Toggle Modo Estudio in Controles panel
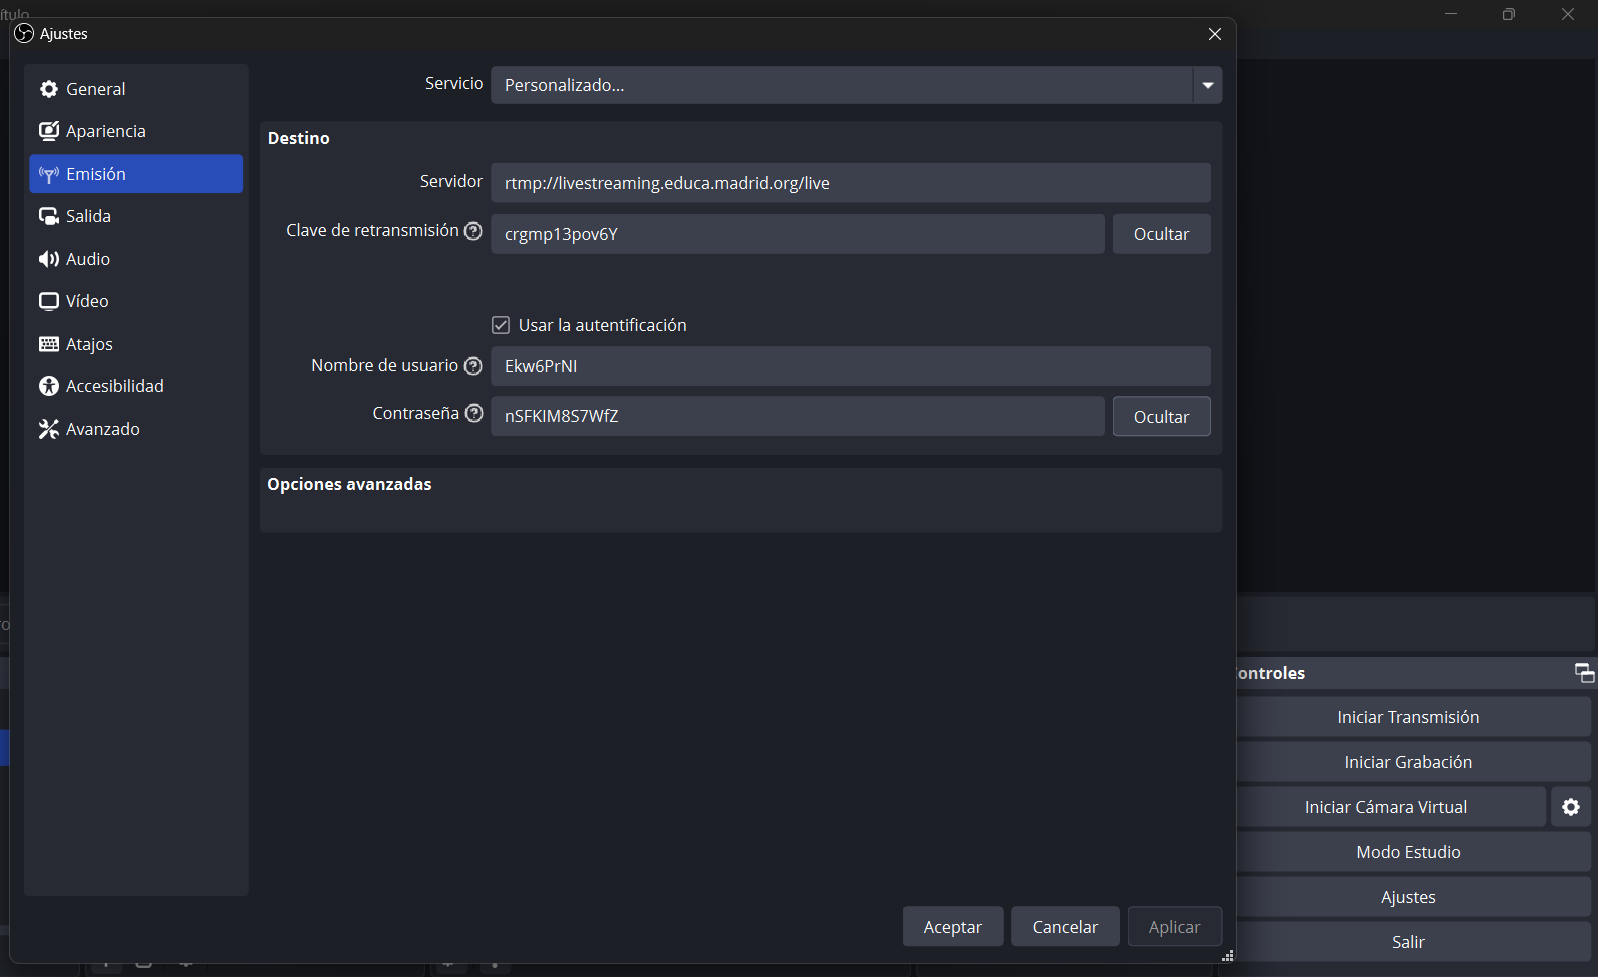Screen dimensions: 1598x977 coord(1412,852)
